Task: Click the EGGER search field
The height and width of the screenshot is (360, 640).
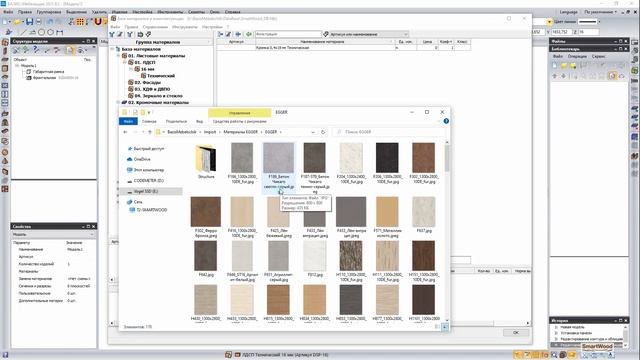Action: click(x=388, y=132)
